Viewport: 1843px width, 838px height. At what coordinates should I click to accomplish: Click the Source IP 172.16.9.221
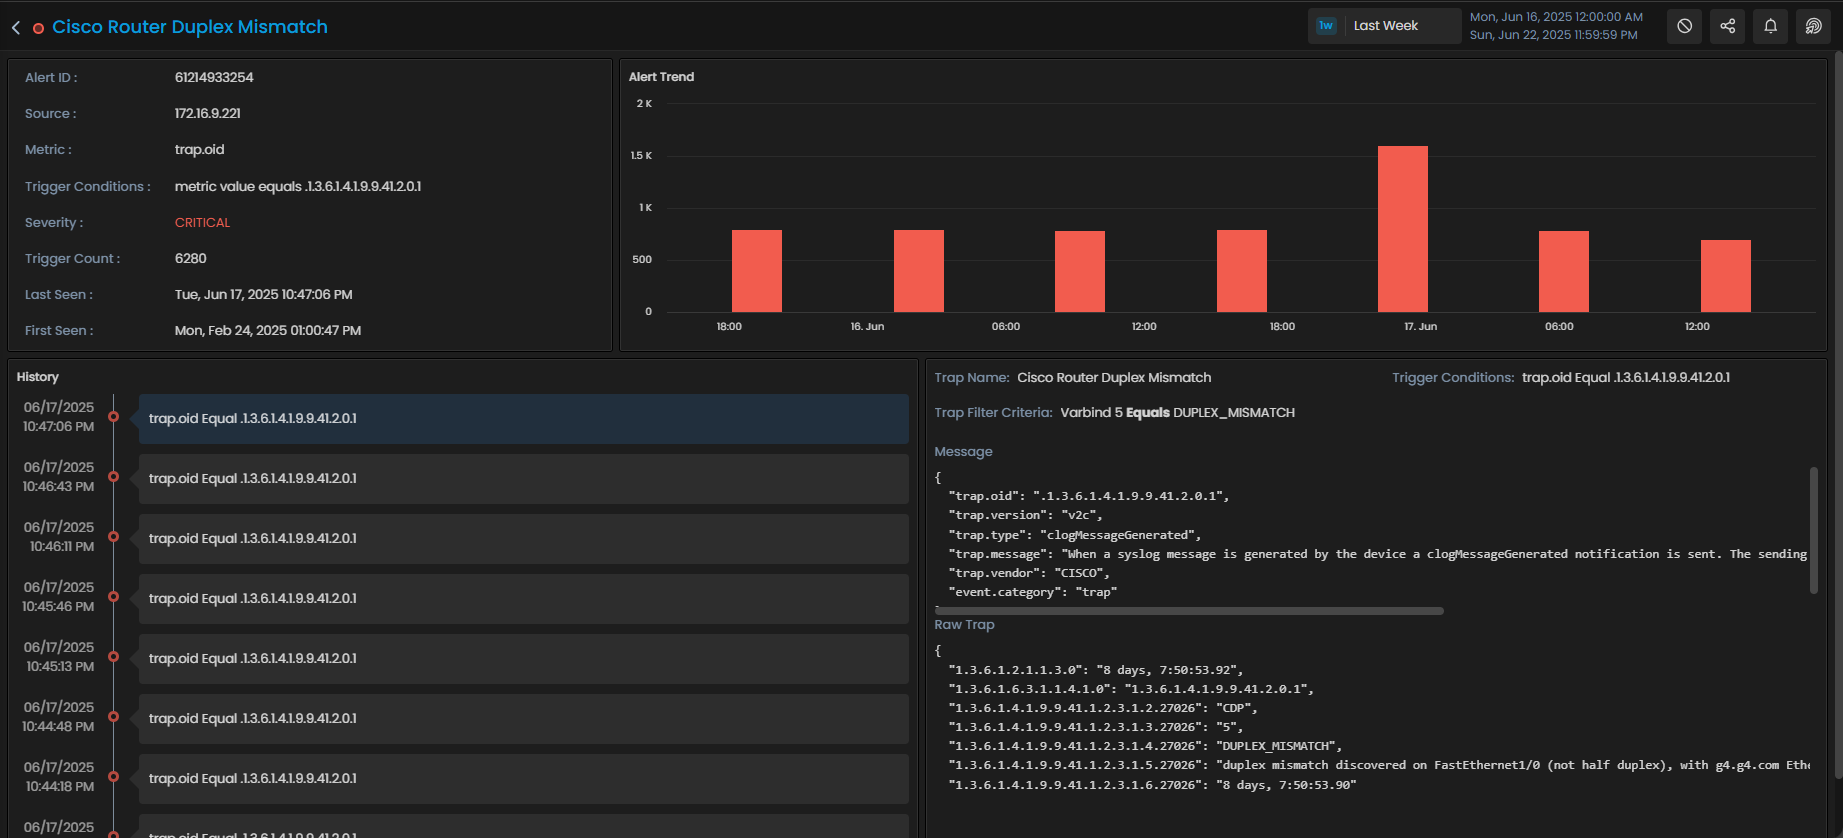[208, 113]
